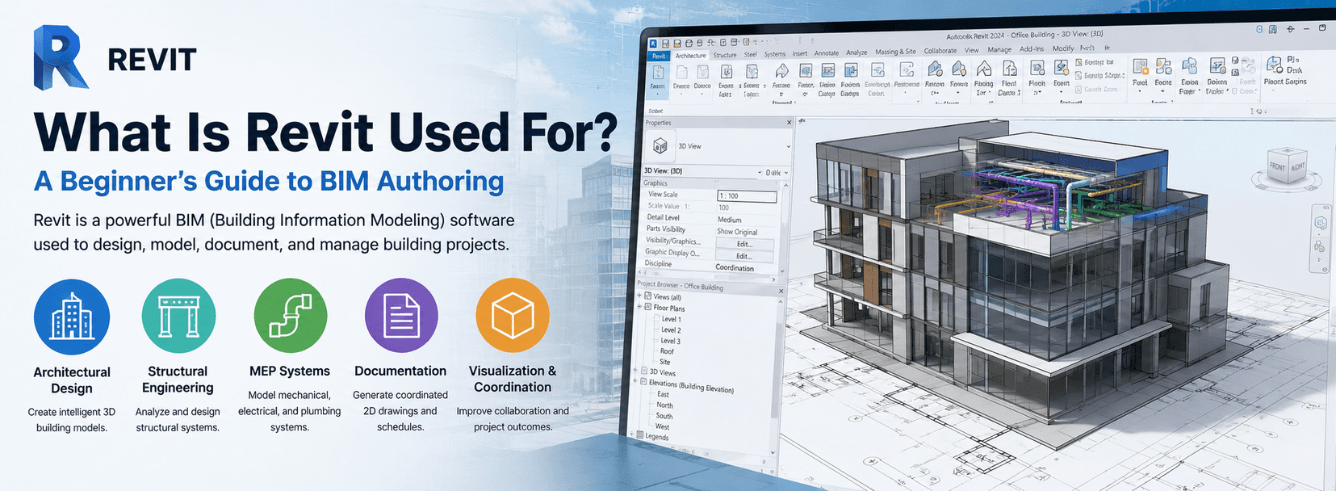
Task: Expand the Legends node
Action: [x=632, y=435]
